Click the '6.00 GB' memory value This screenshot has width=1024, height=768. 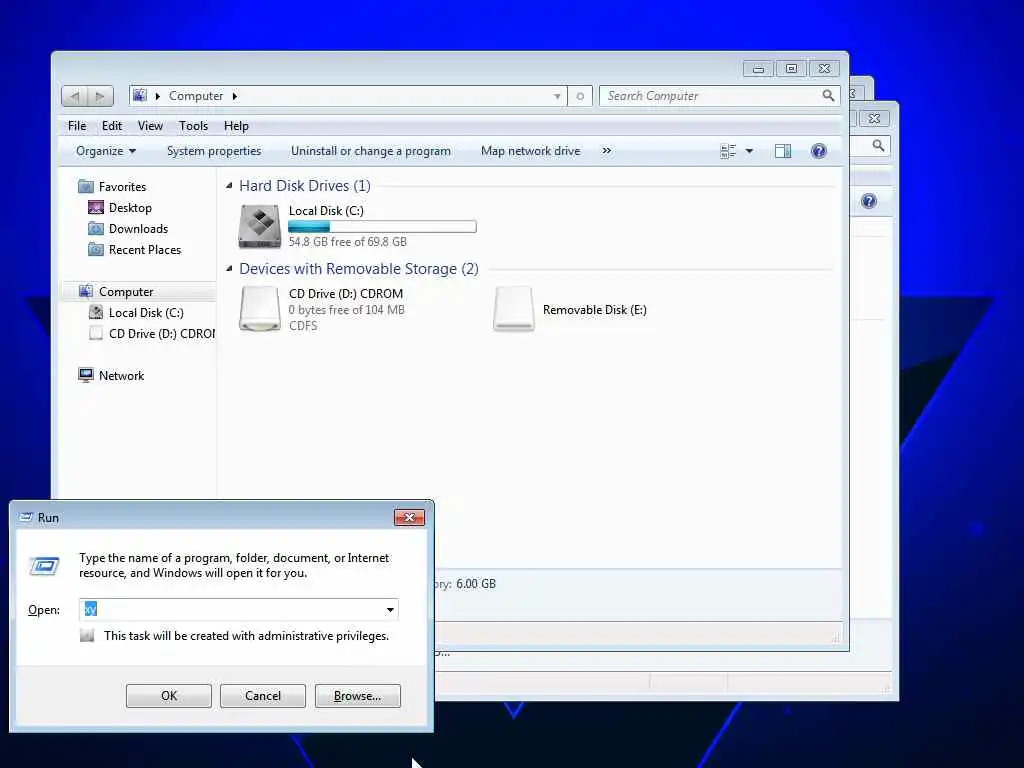pos(475,584)
